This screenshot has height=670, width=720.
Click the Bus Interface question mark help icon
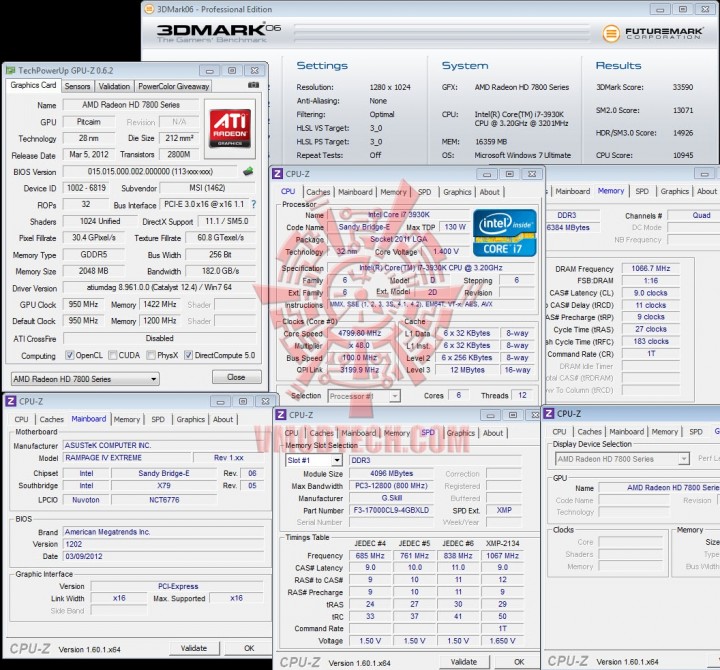[253, 204]
